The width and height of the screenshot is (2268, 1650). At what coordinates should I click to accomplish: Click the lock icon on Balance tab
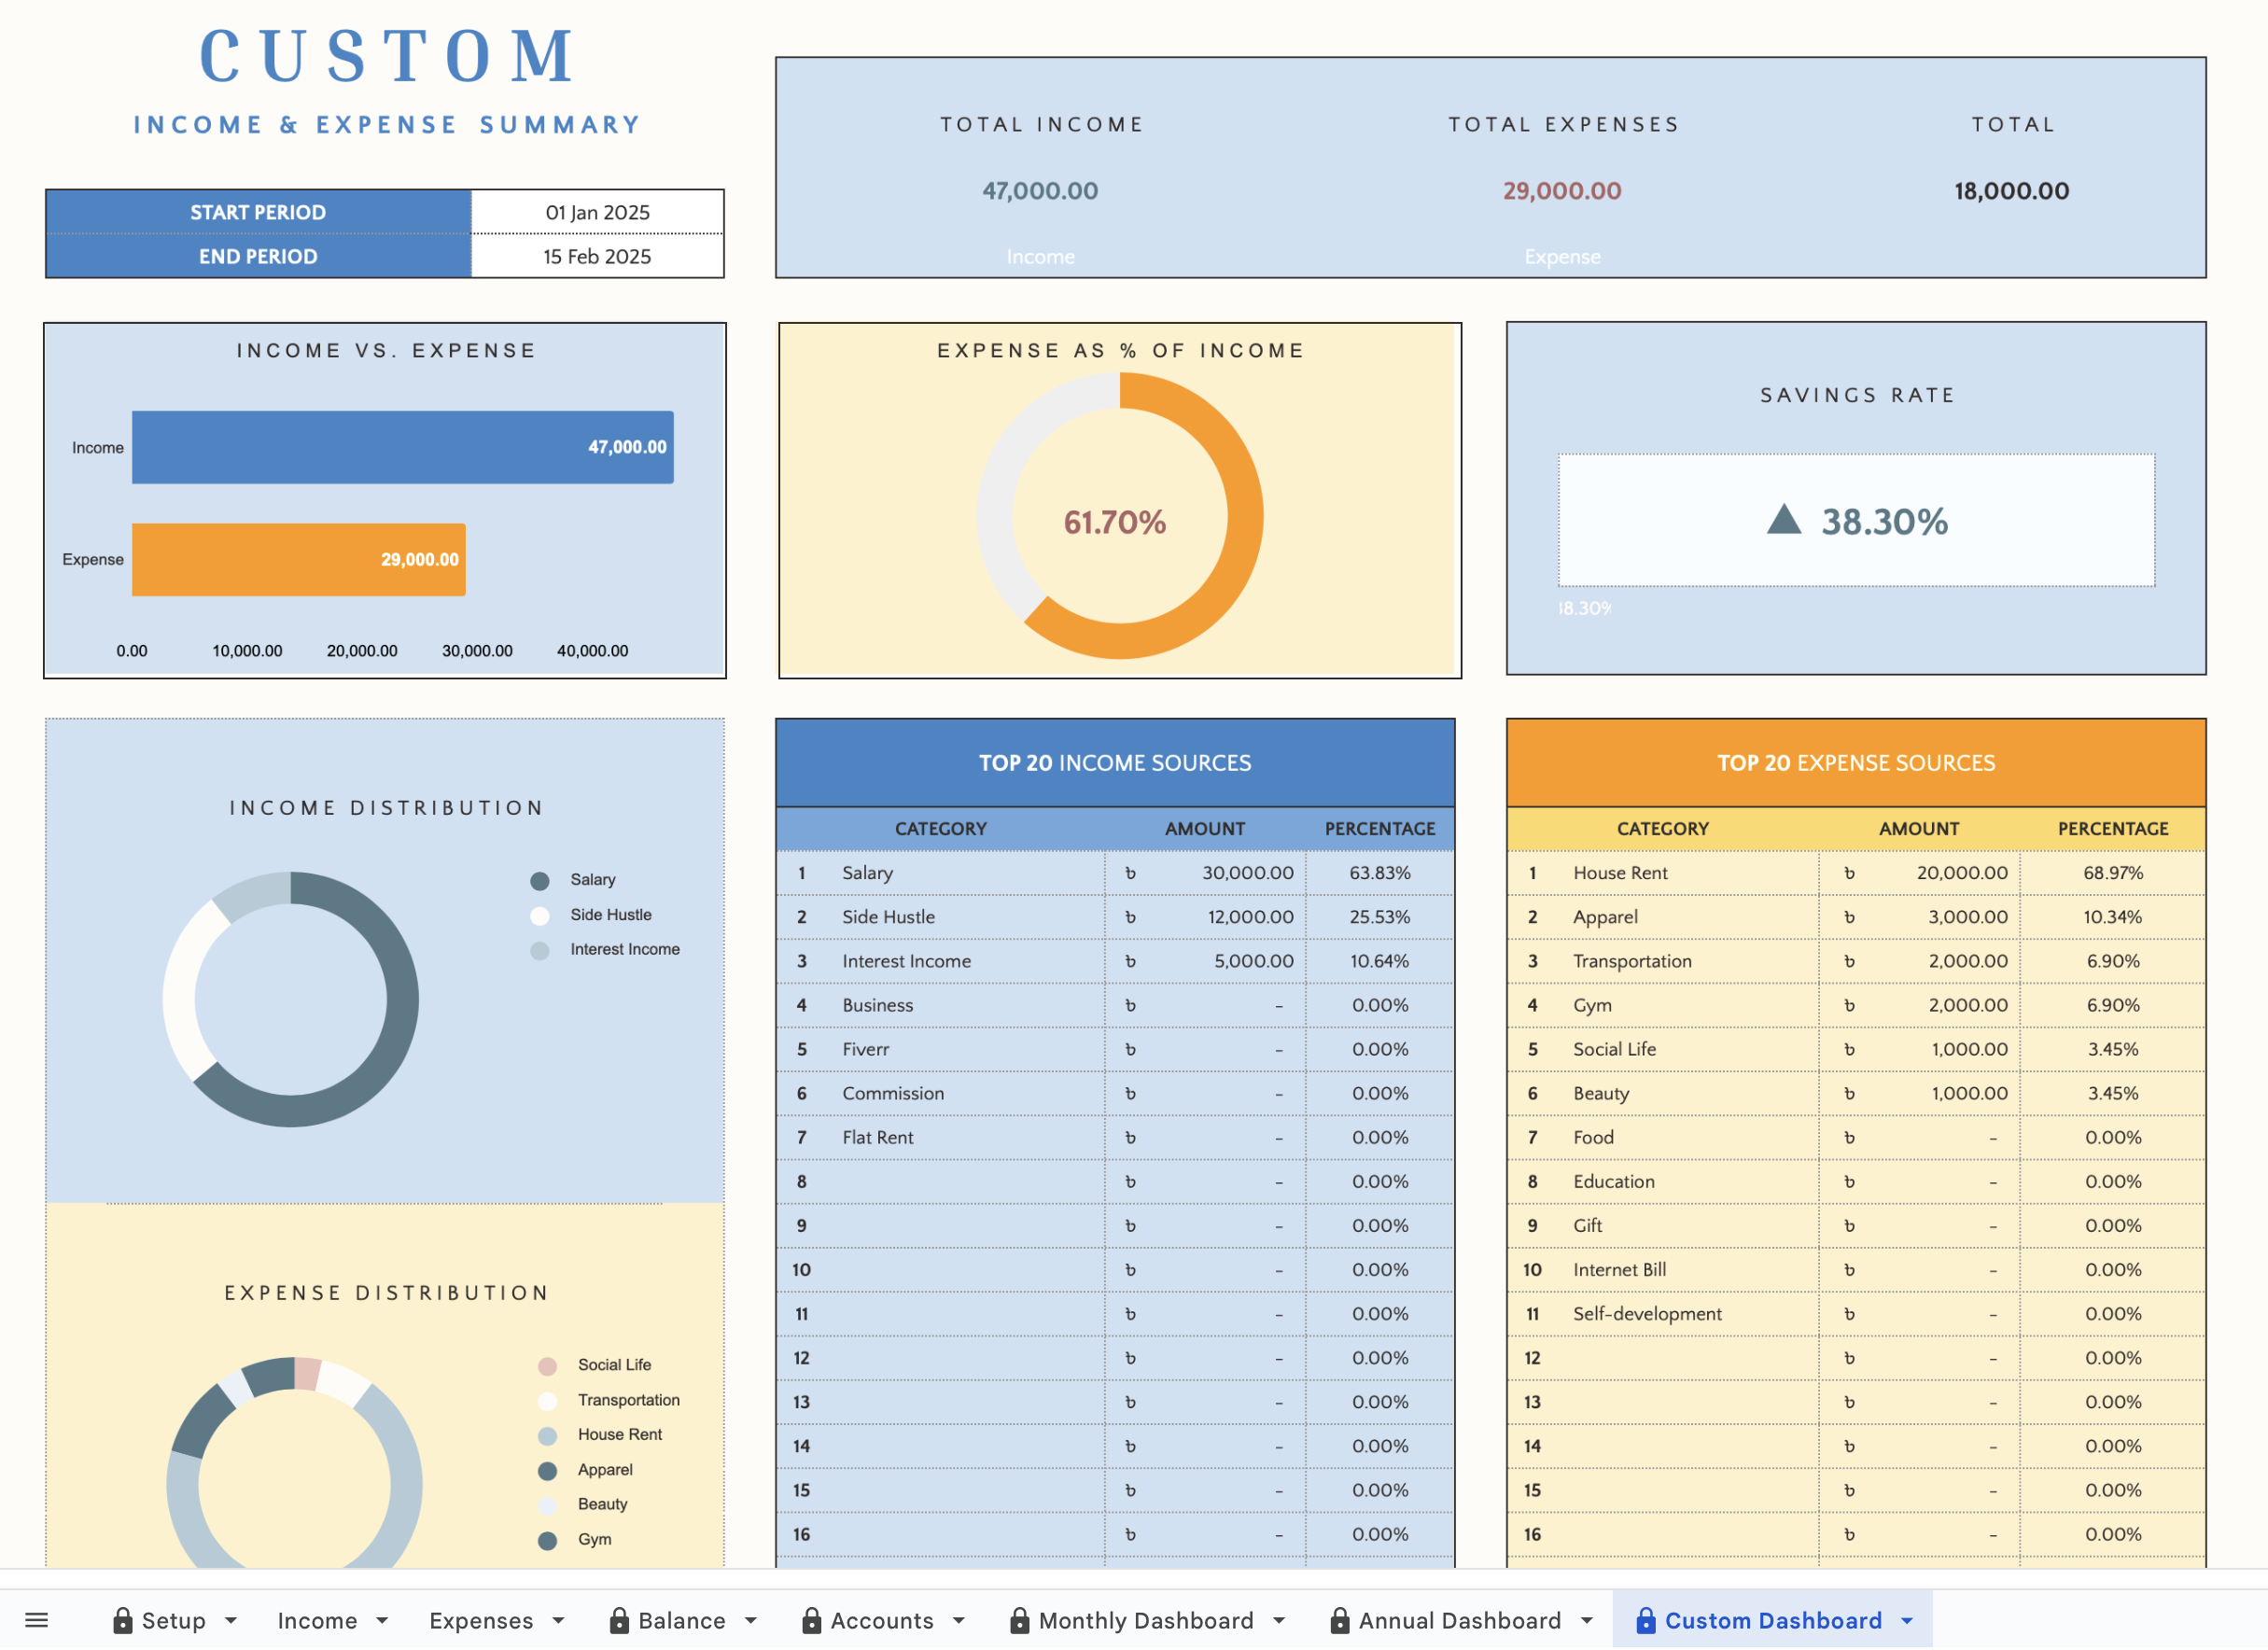pyautogui.click(x=619, y=1620)
